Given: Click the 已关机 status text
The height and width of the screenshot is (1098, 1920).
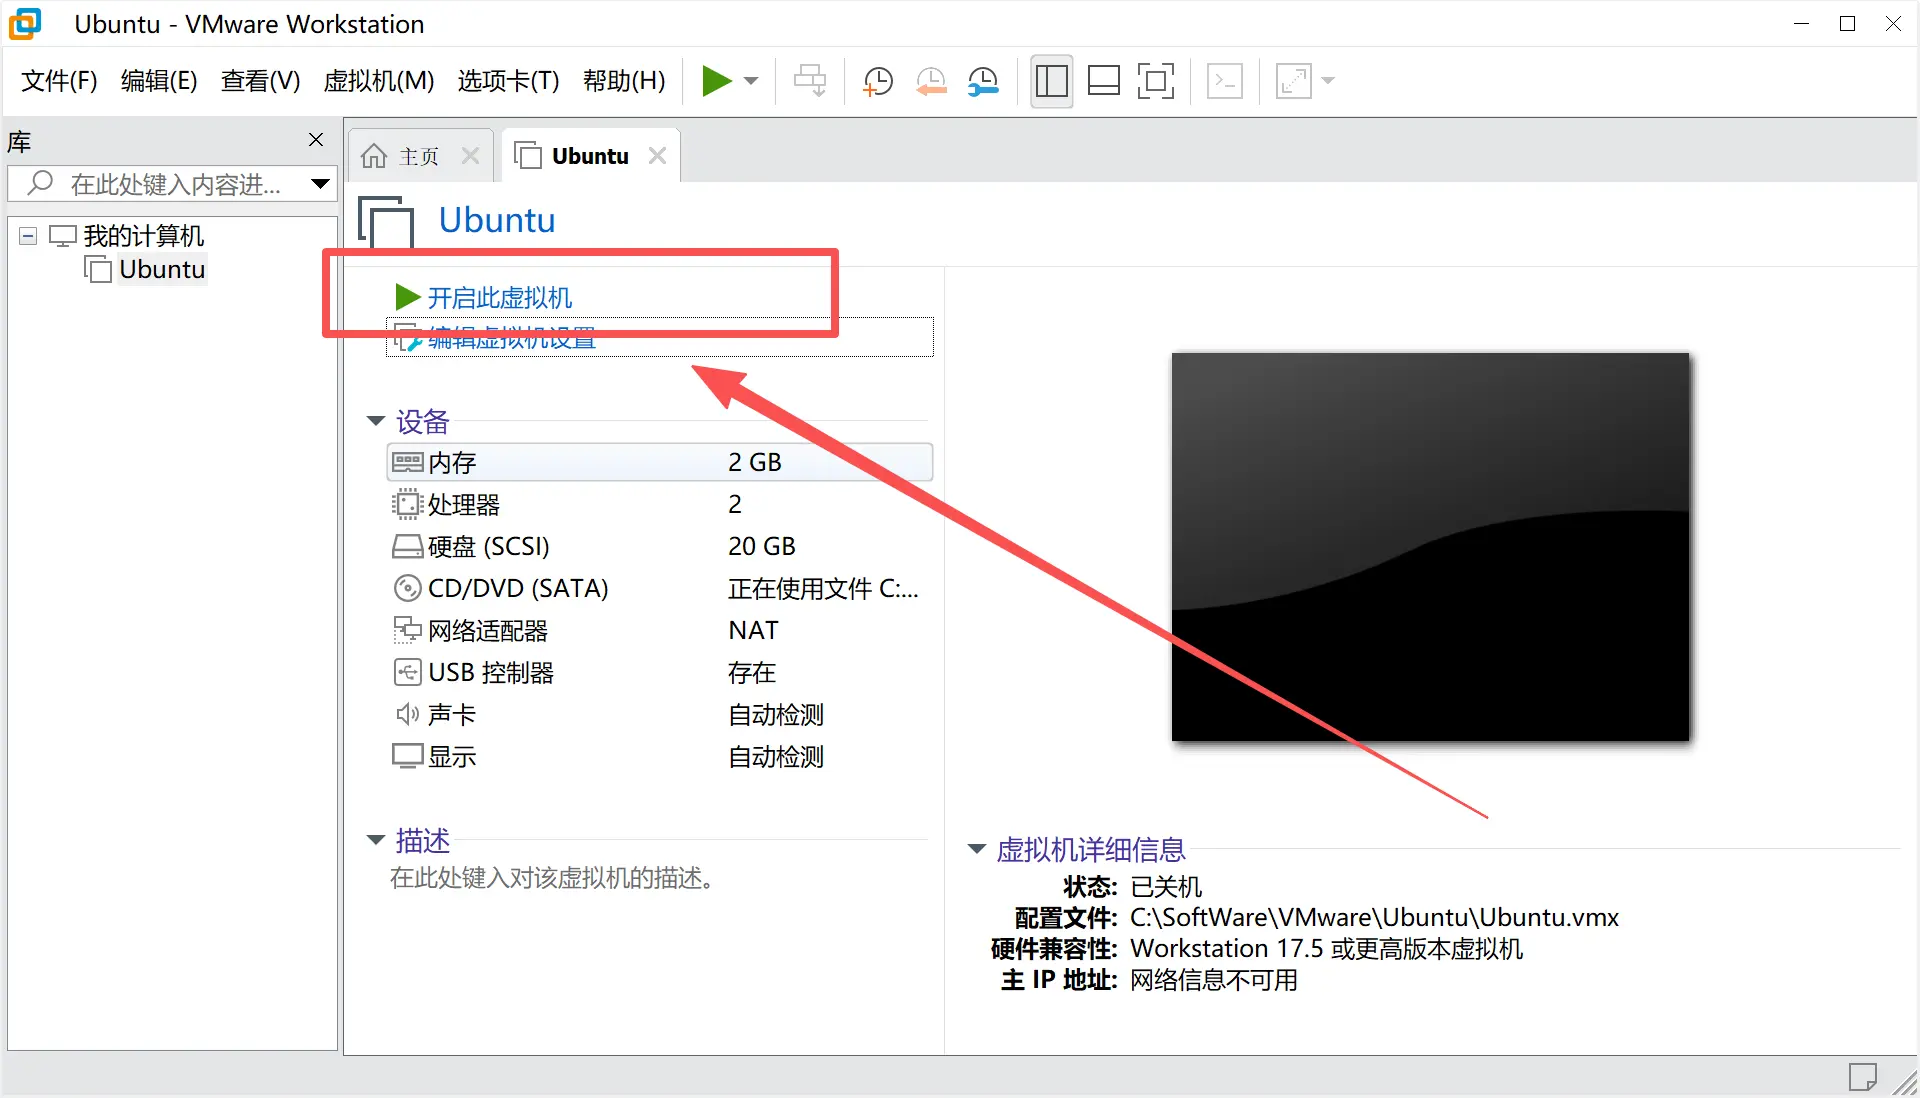Looking at the screenshot, I should point(1166,887).
